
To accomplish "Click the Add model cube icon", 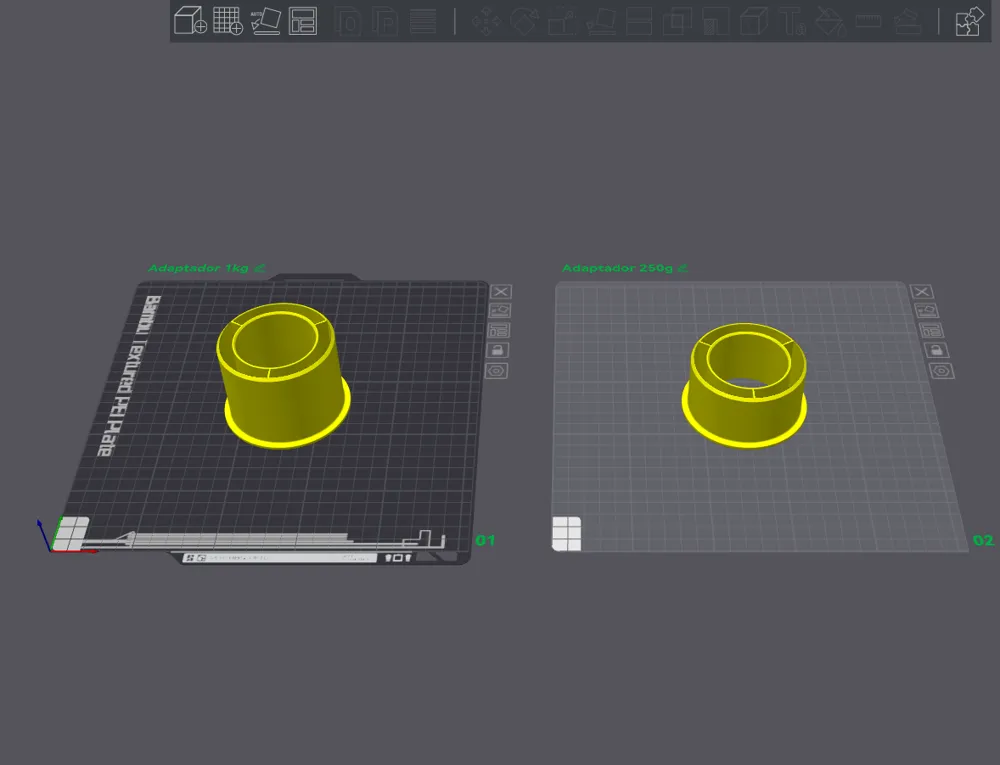I will tap(190, 20).
